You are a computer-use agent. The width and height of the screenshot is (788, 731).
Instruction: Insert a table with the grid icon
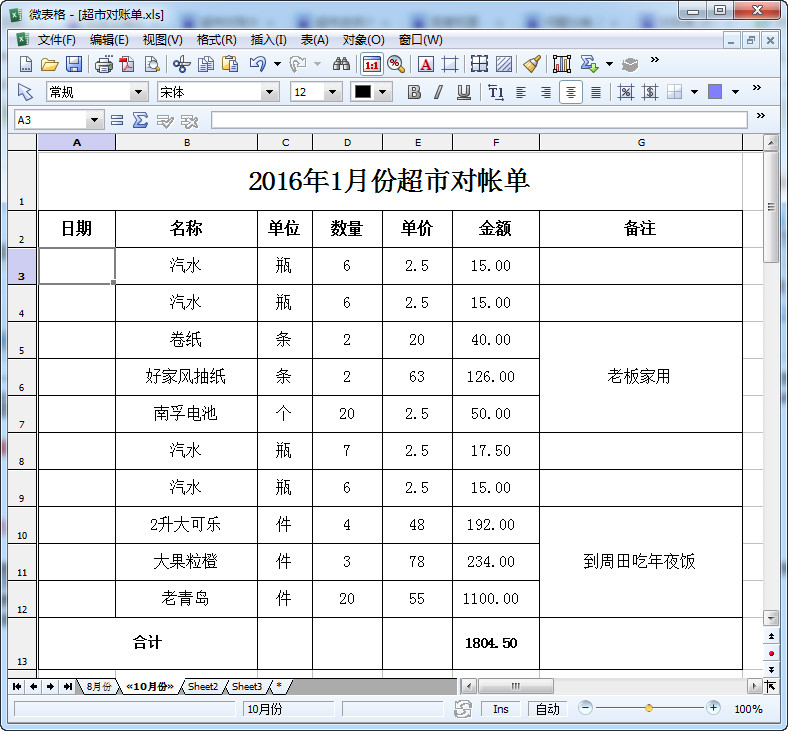point(479,64)
